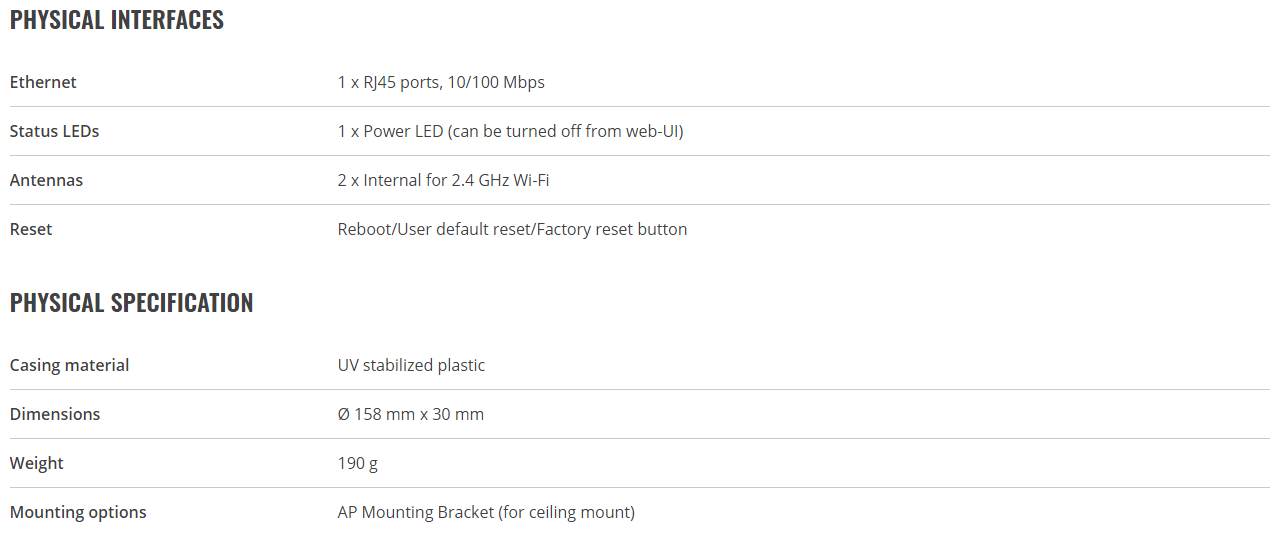This screenshot has height=545, width=1275.
Task: Select the Dimensions row label
Action: point(55,414)
